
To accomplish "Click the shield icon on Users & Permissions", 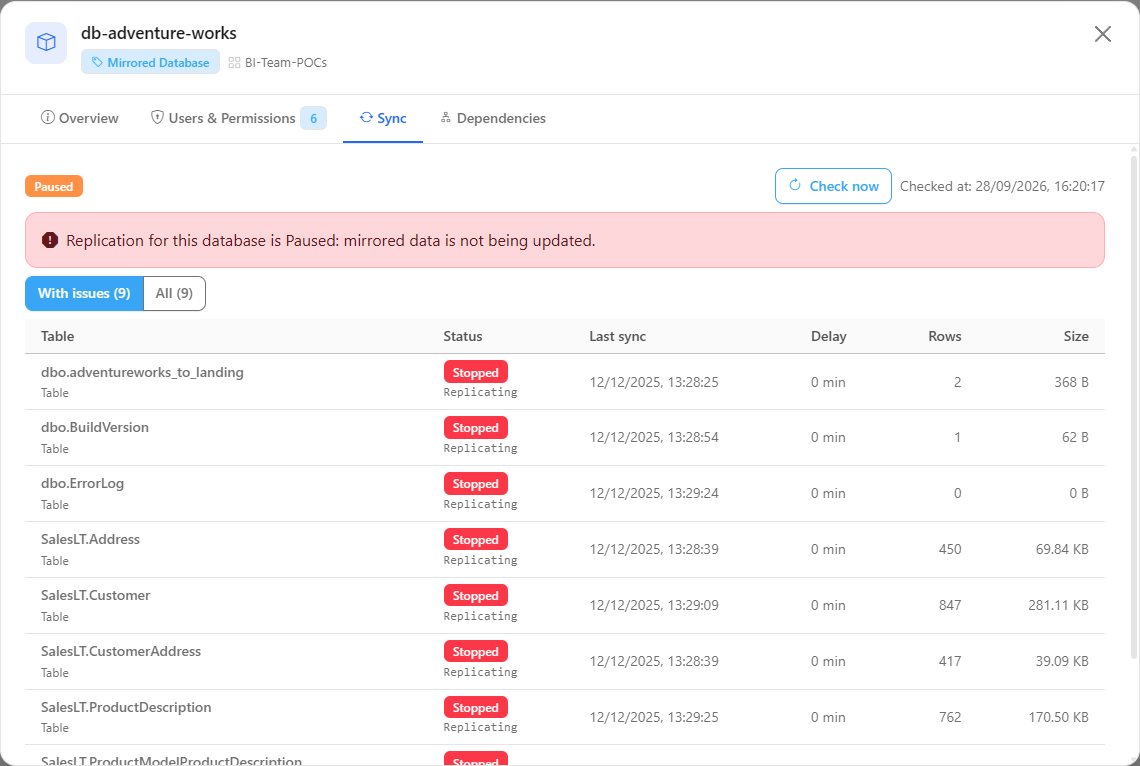I will [157, 117].
